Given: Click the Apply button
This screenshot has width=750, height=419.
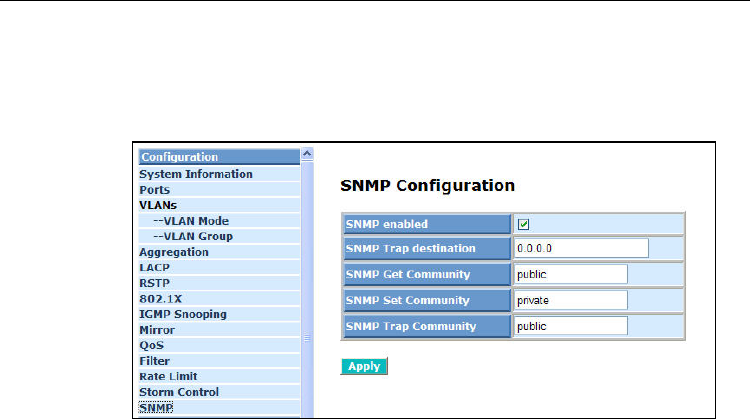Looking at the screenshot, I should pos(363,366).
